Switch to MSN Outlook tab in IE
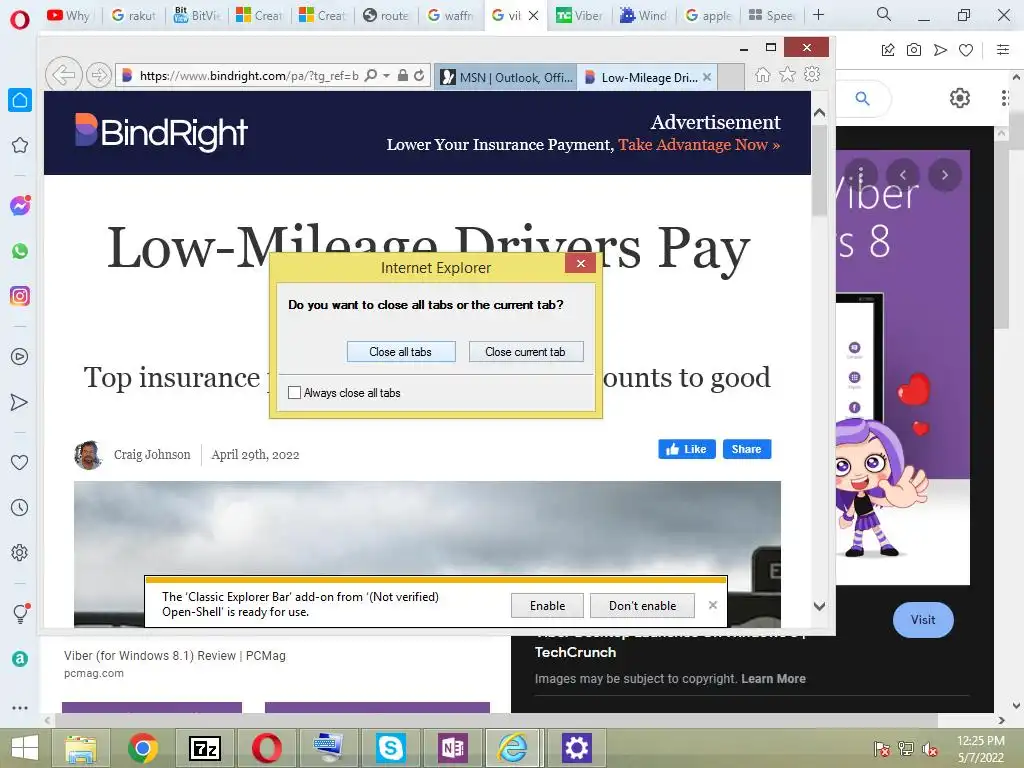 coord(505,77)
